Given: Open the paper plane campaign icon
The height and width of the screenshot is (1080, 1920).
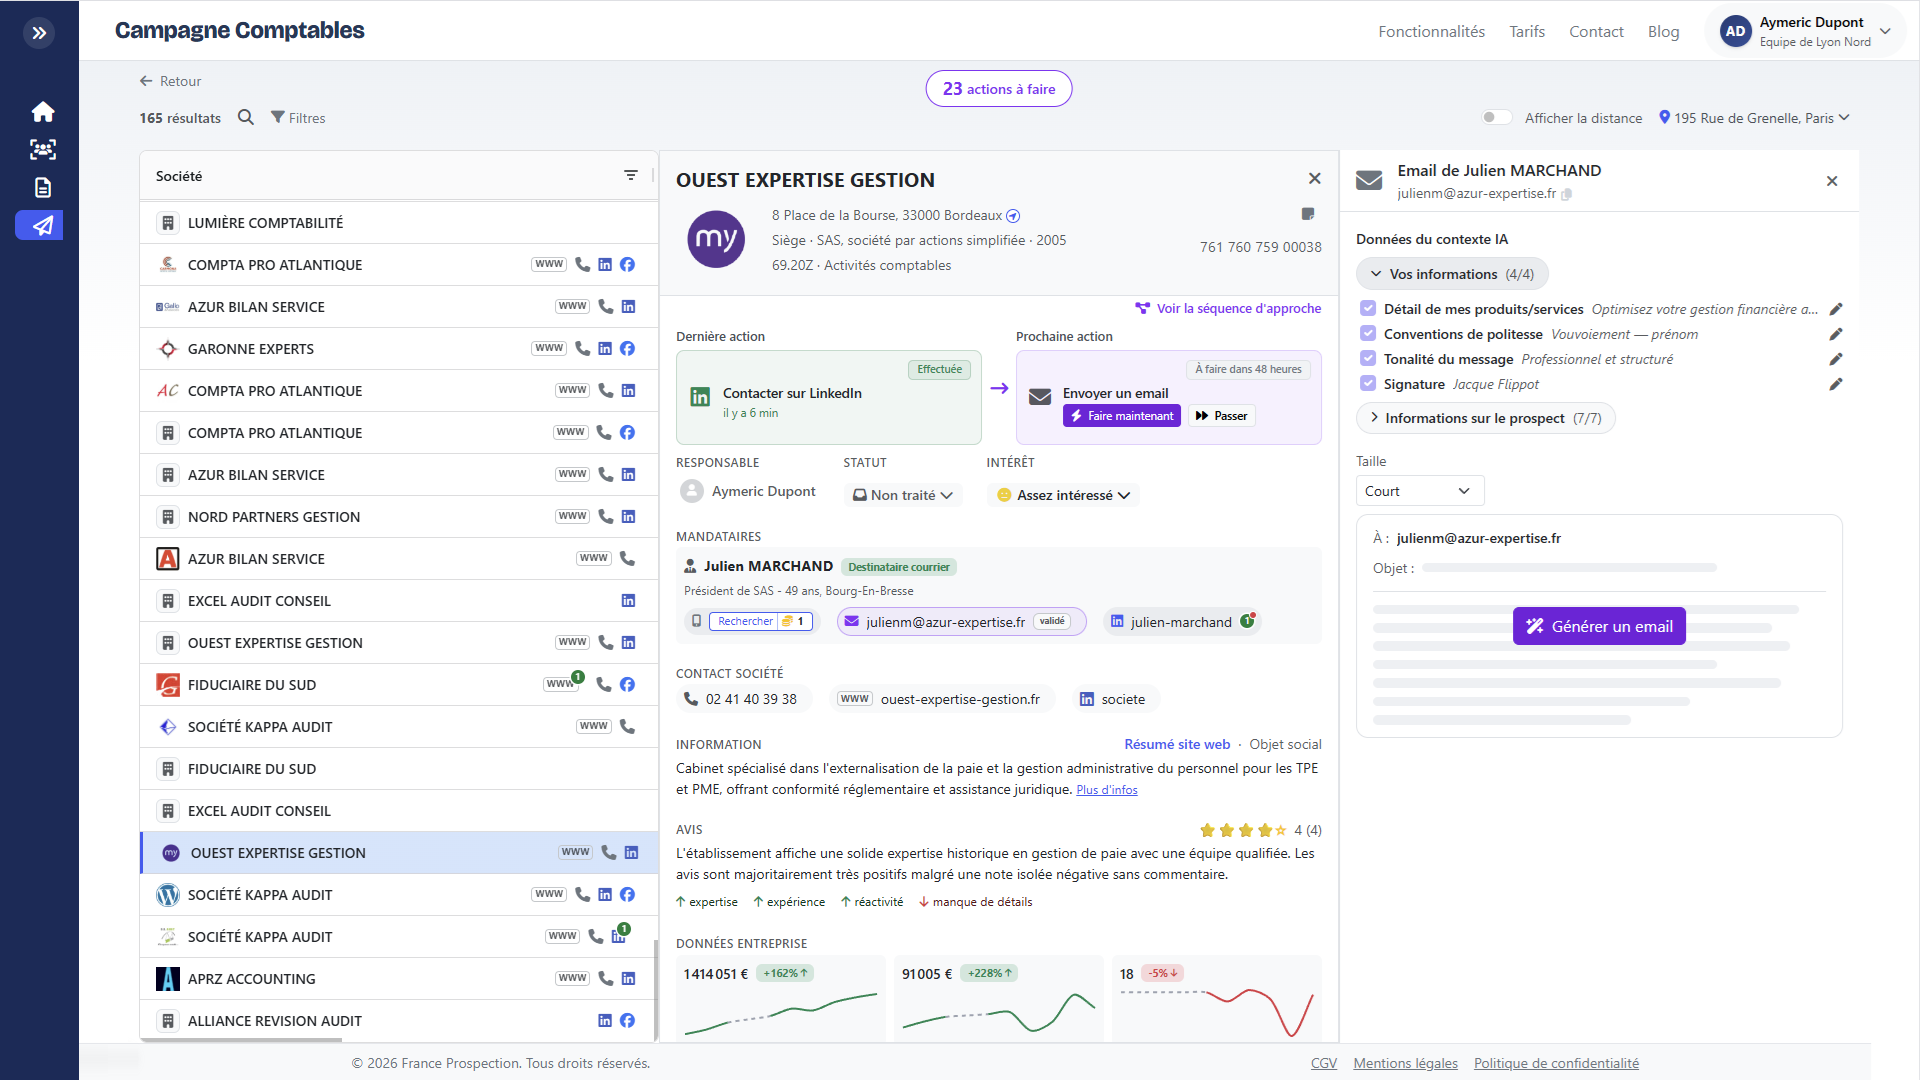Looking at the screenshot, I should pos(40,225).
